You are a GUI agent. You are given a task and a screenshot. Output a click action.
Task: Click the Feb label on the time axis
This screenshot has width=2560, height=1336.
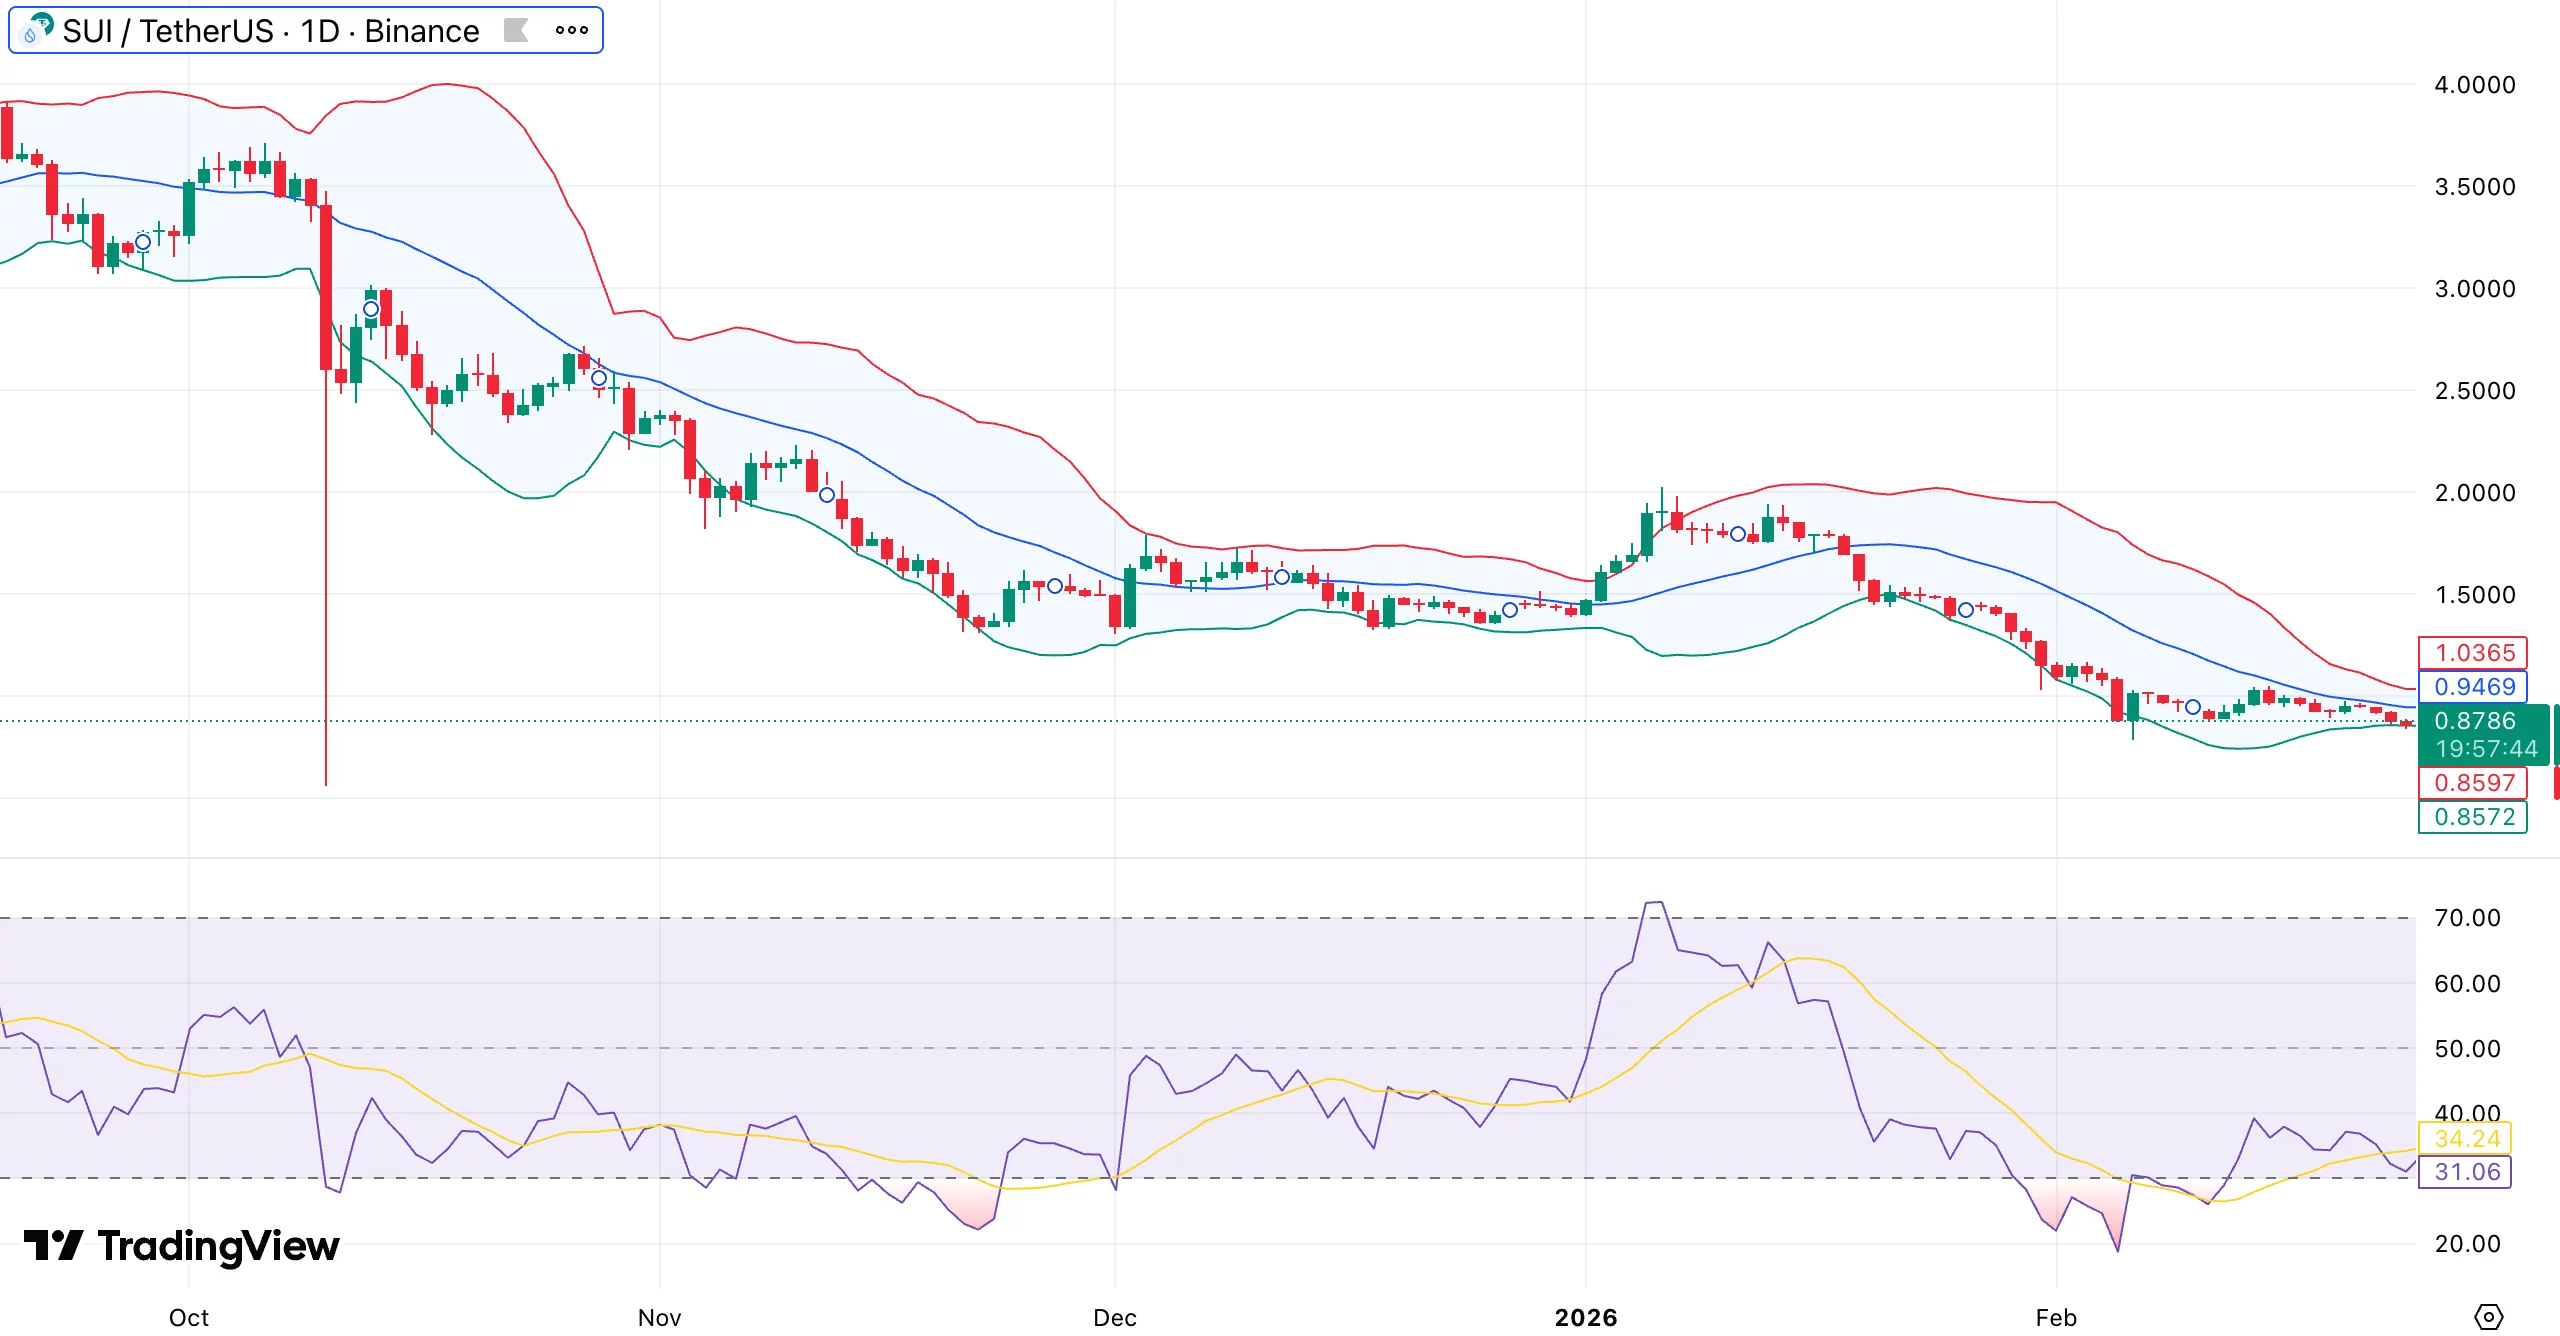(2059, 1318)
